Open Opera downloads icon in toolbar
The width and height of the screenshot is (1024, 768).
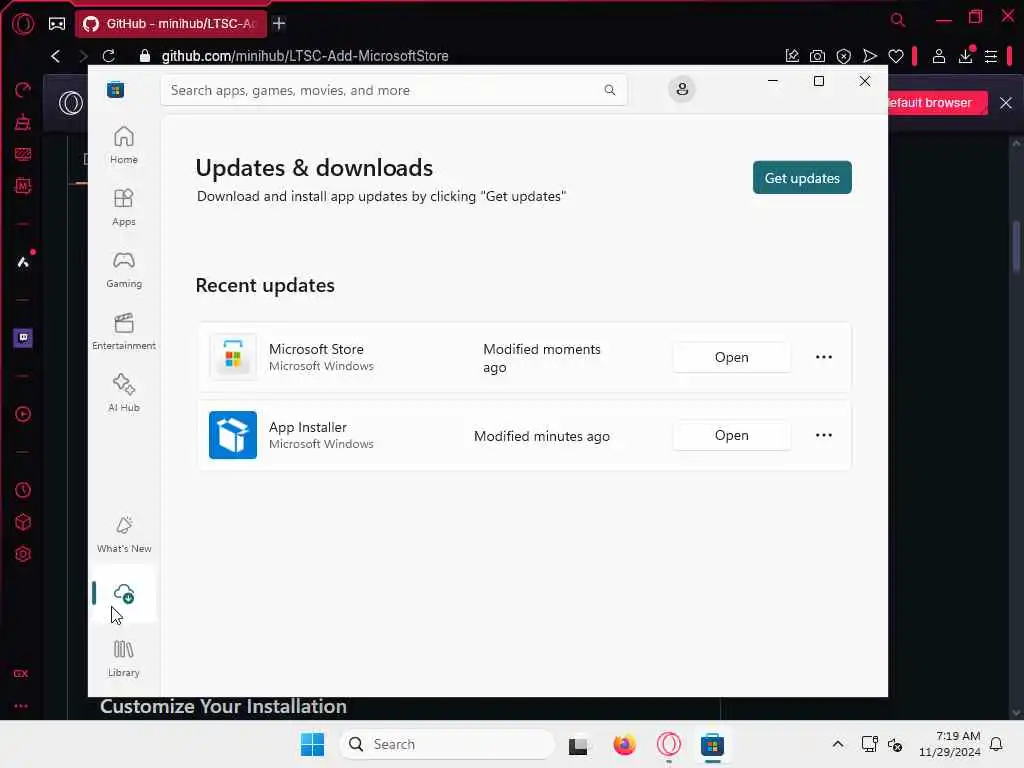(966, 56)
